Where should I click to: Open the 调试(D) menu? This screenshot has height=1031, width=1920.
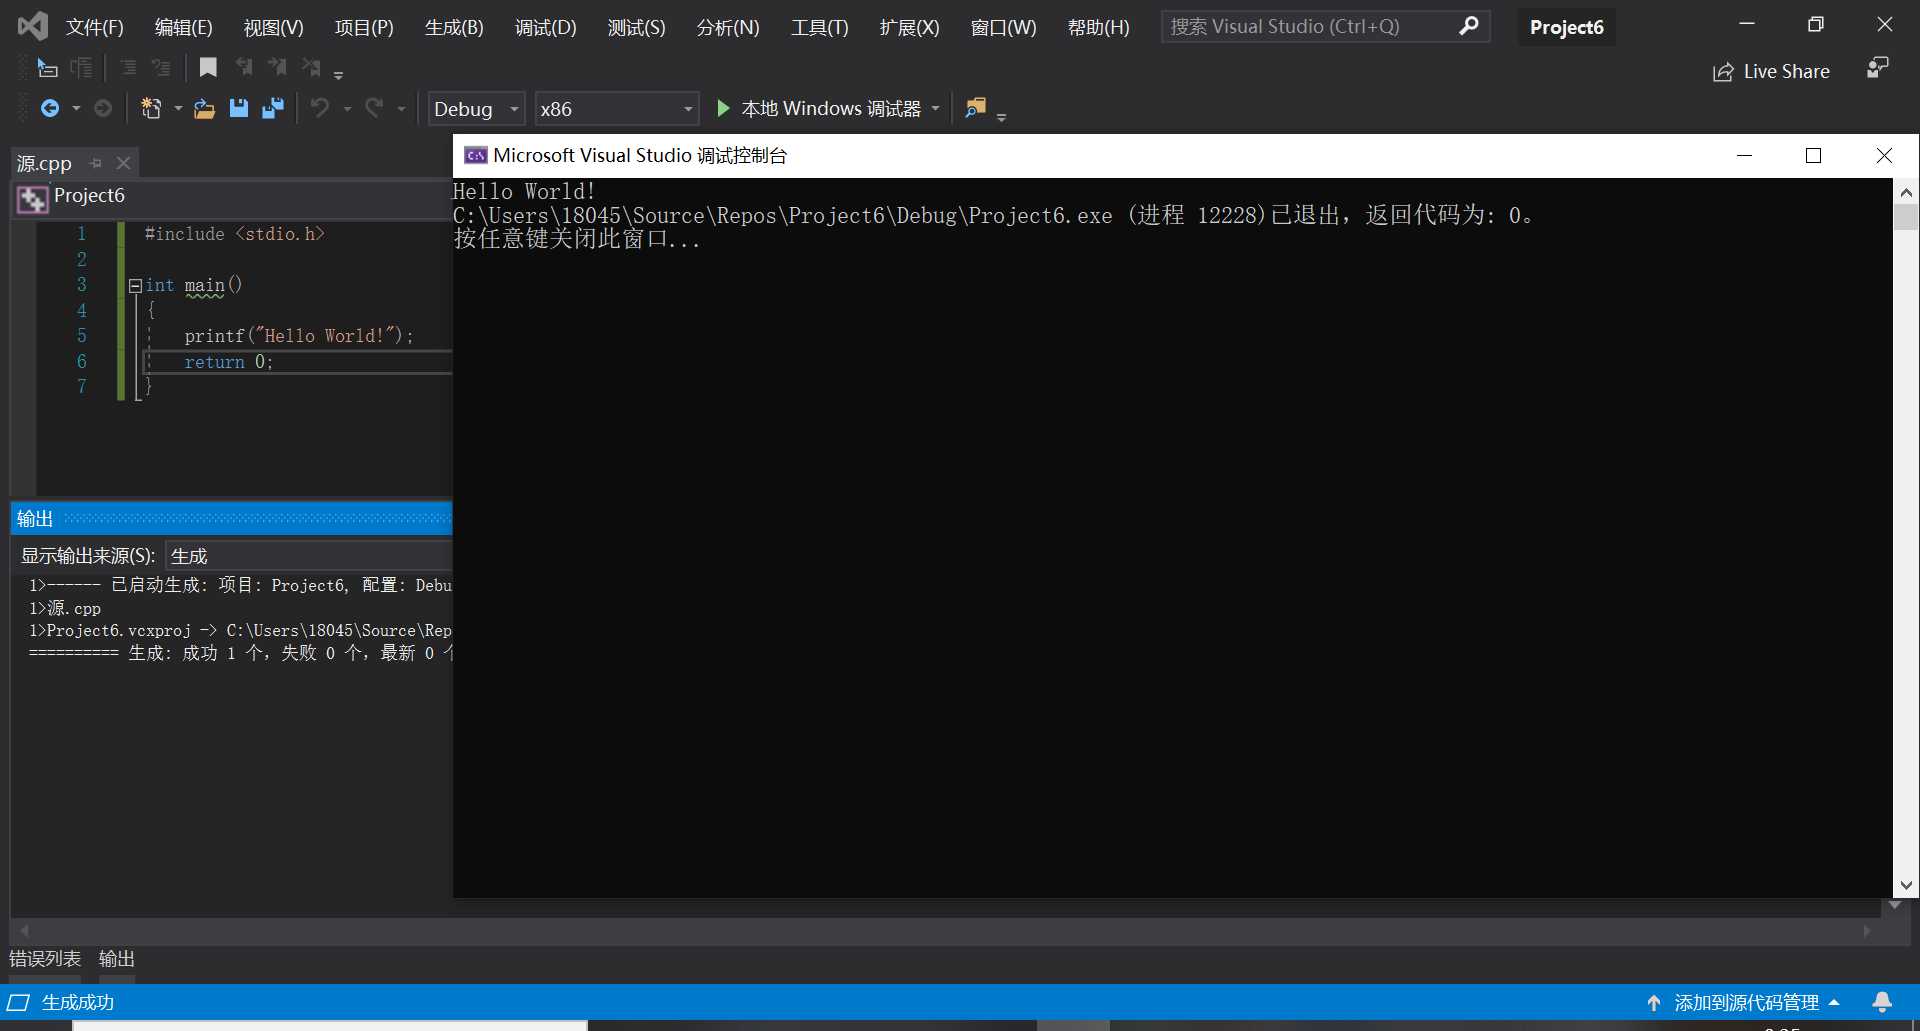545,27
